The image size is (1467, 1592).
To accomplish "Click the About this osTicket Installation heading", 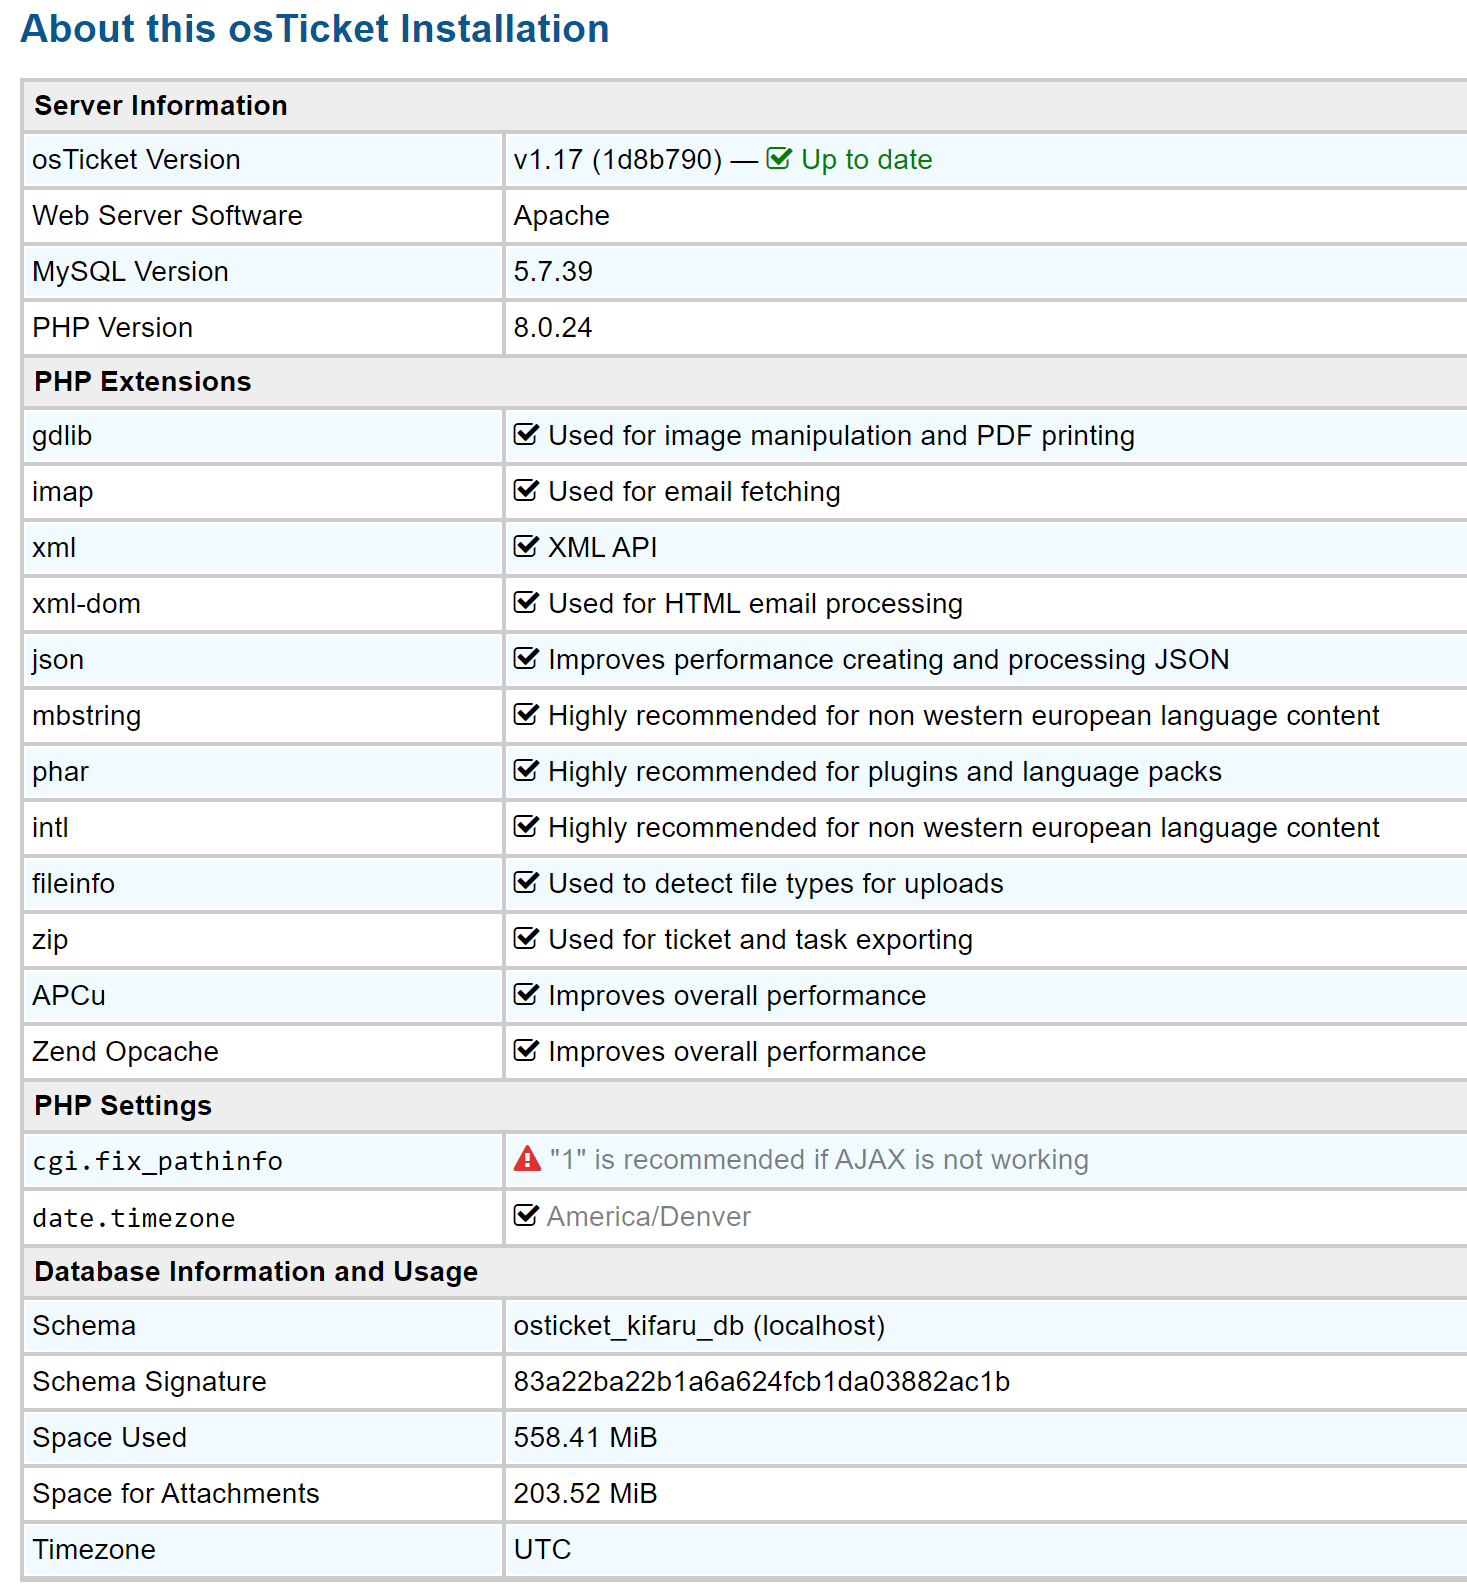I will 315,29.
